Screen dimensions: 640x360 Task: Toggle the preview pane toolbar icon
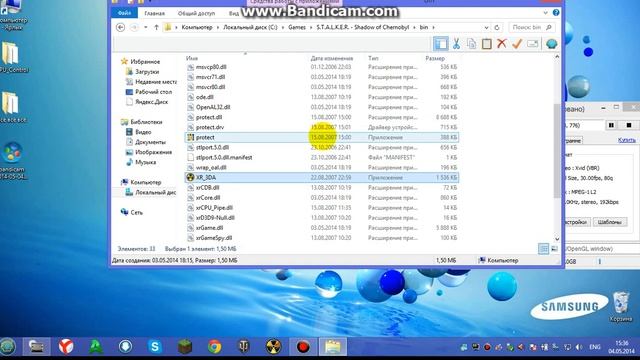click(x=440, y=44)
